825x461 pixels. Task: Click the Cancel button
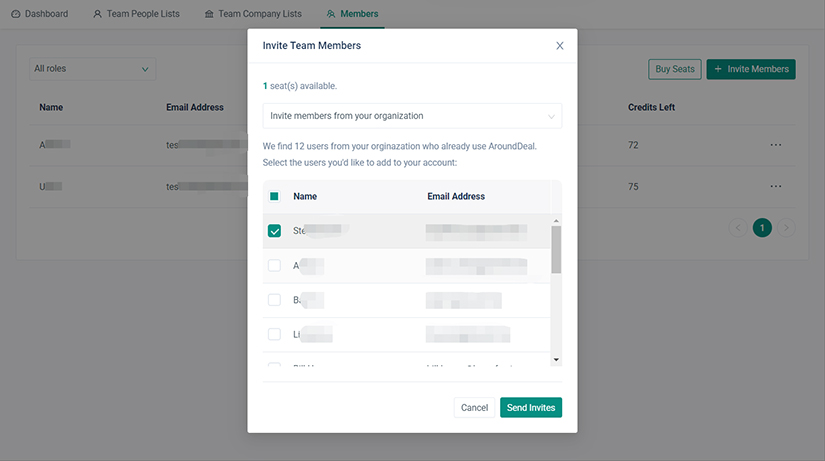(474, 407)
